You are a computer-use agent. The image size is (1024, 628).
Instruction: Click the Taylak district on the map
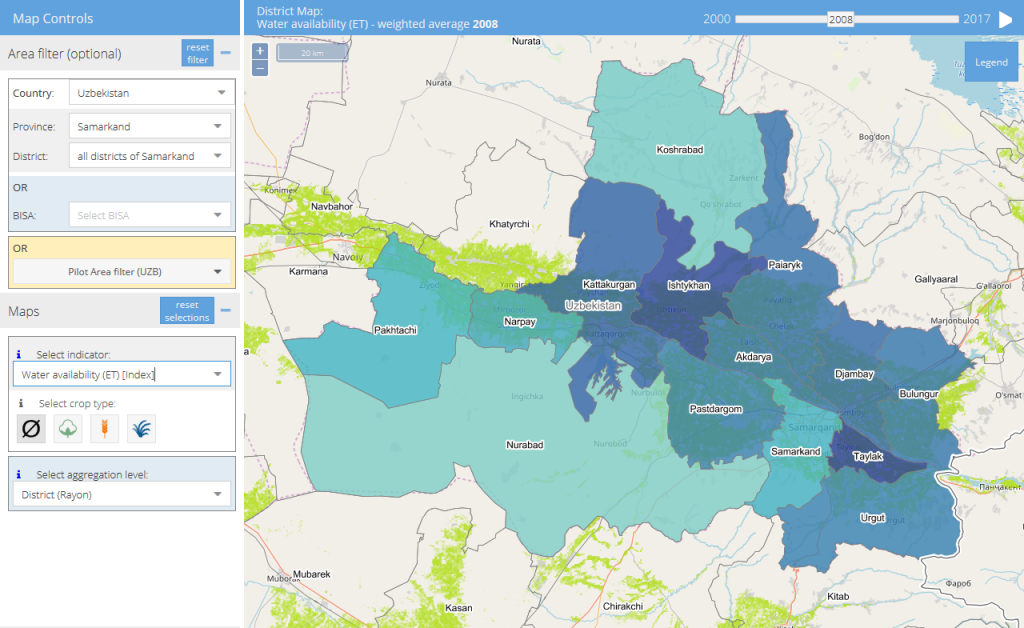868,456
